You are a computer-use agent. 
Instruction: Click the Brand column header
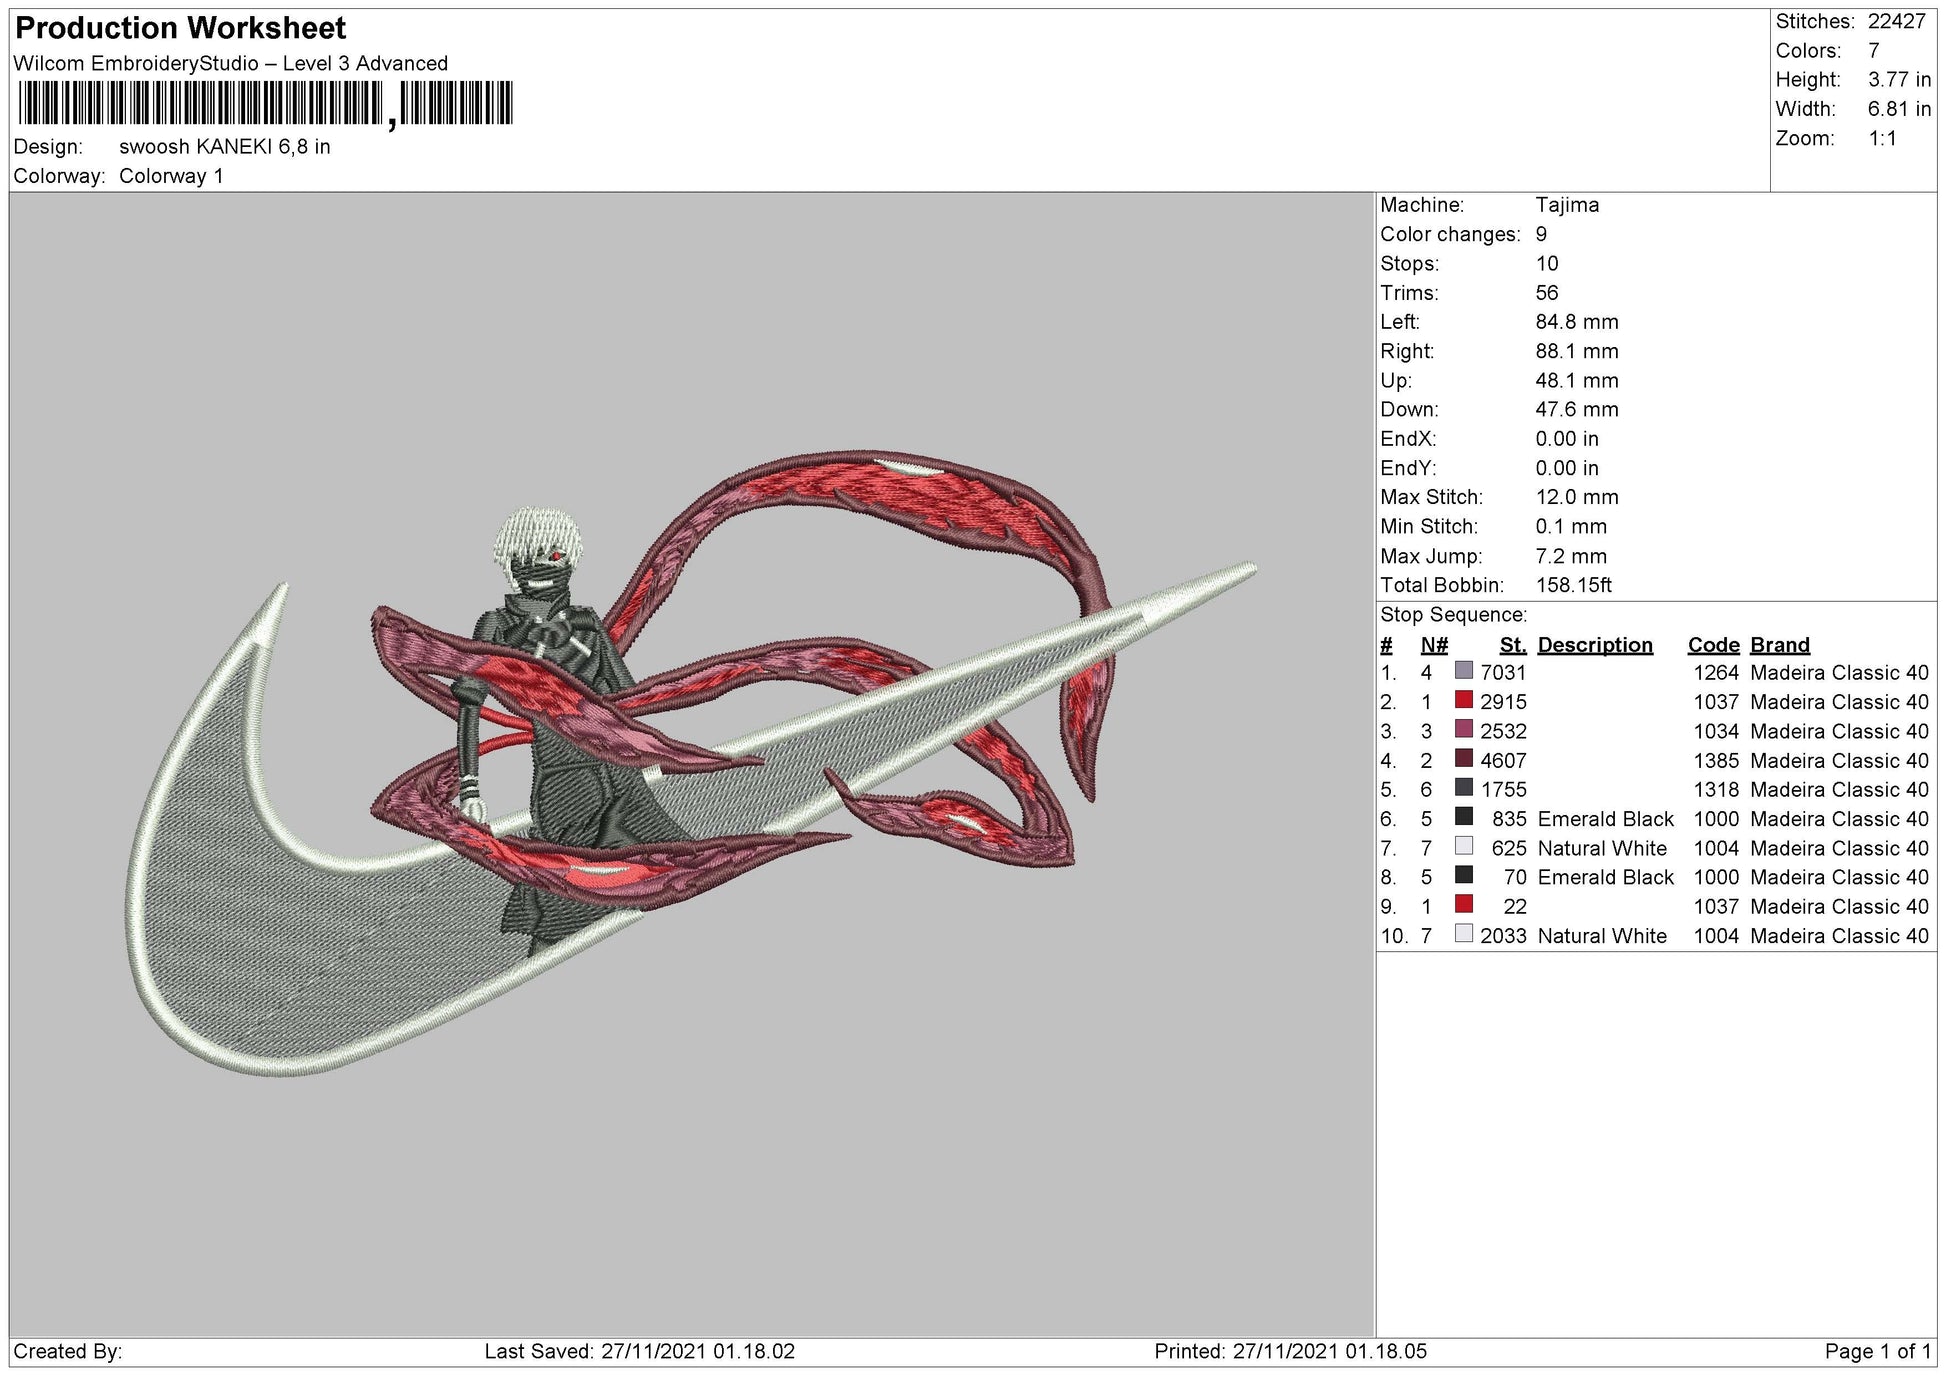pyautogui.click(x=1780, y=645)
